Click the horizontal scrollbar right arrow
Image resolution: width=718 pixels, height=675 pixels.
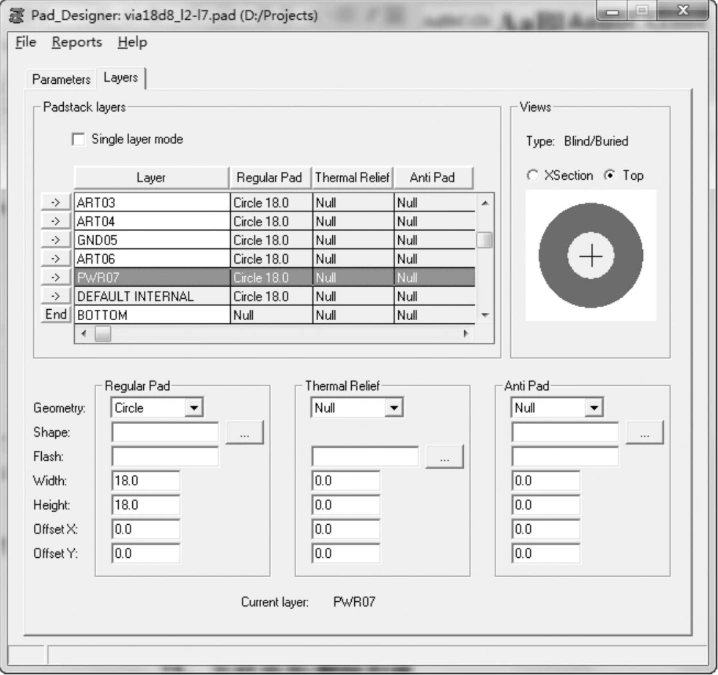coord(466,334)
